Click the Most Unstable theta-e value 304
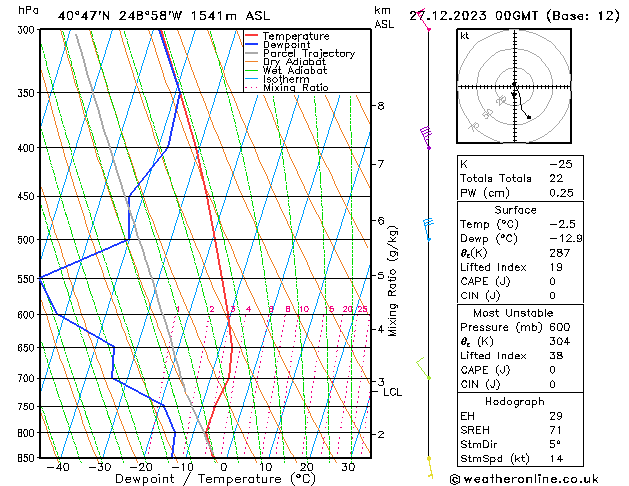The width and height of the screenshot is (629, 486). pyautogui.click(x=560, y=342)
